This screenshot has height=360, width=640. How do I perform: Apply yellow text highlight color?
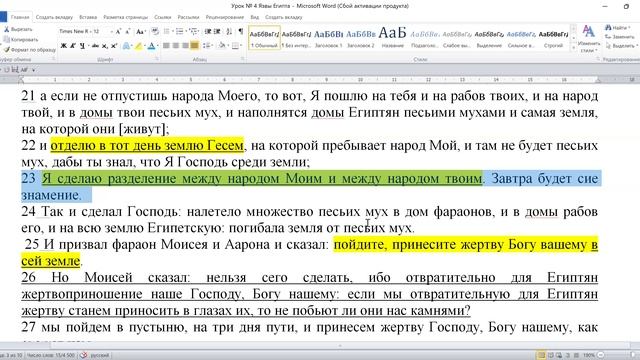click(x=138, y=46)
